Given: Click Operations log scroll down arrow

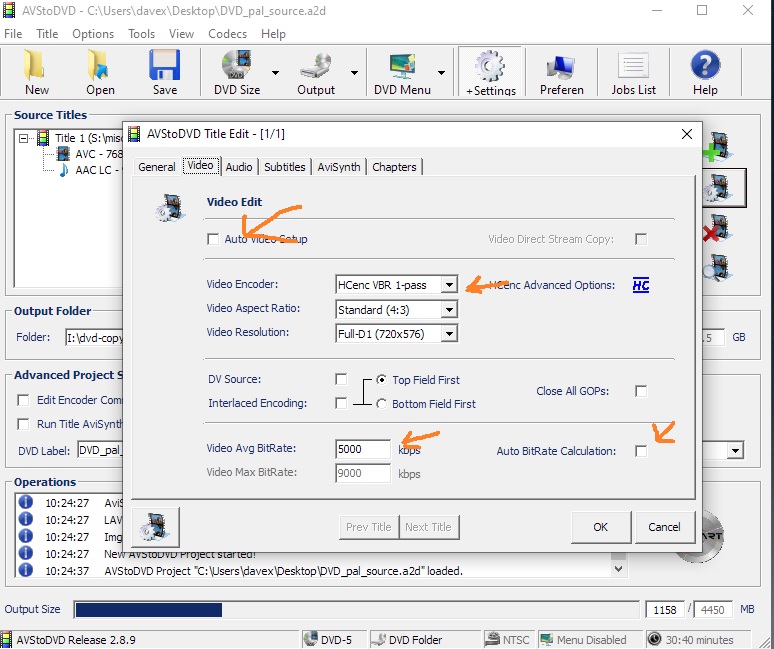Looking at the screenshot, I should point(618,569).
